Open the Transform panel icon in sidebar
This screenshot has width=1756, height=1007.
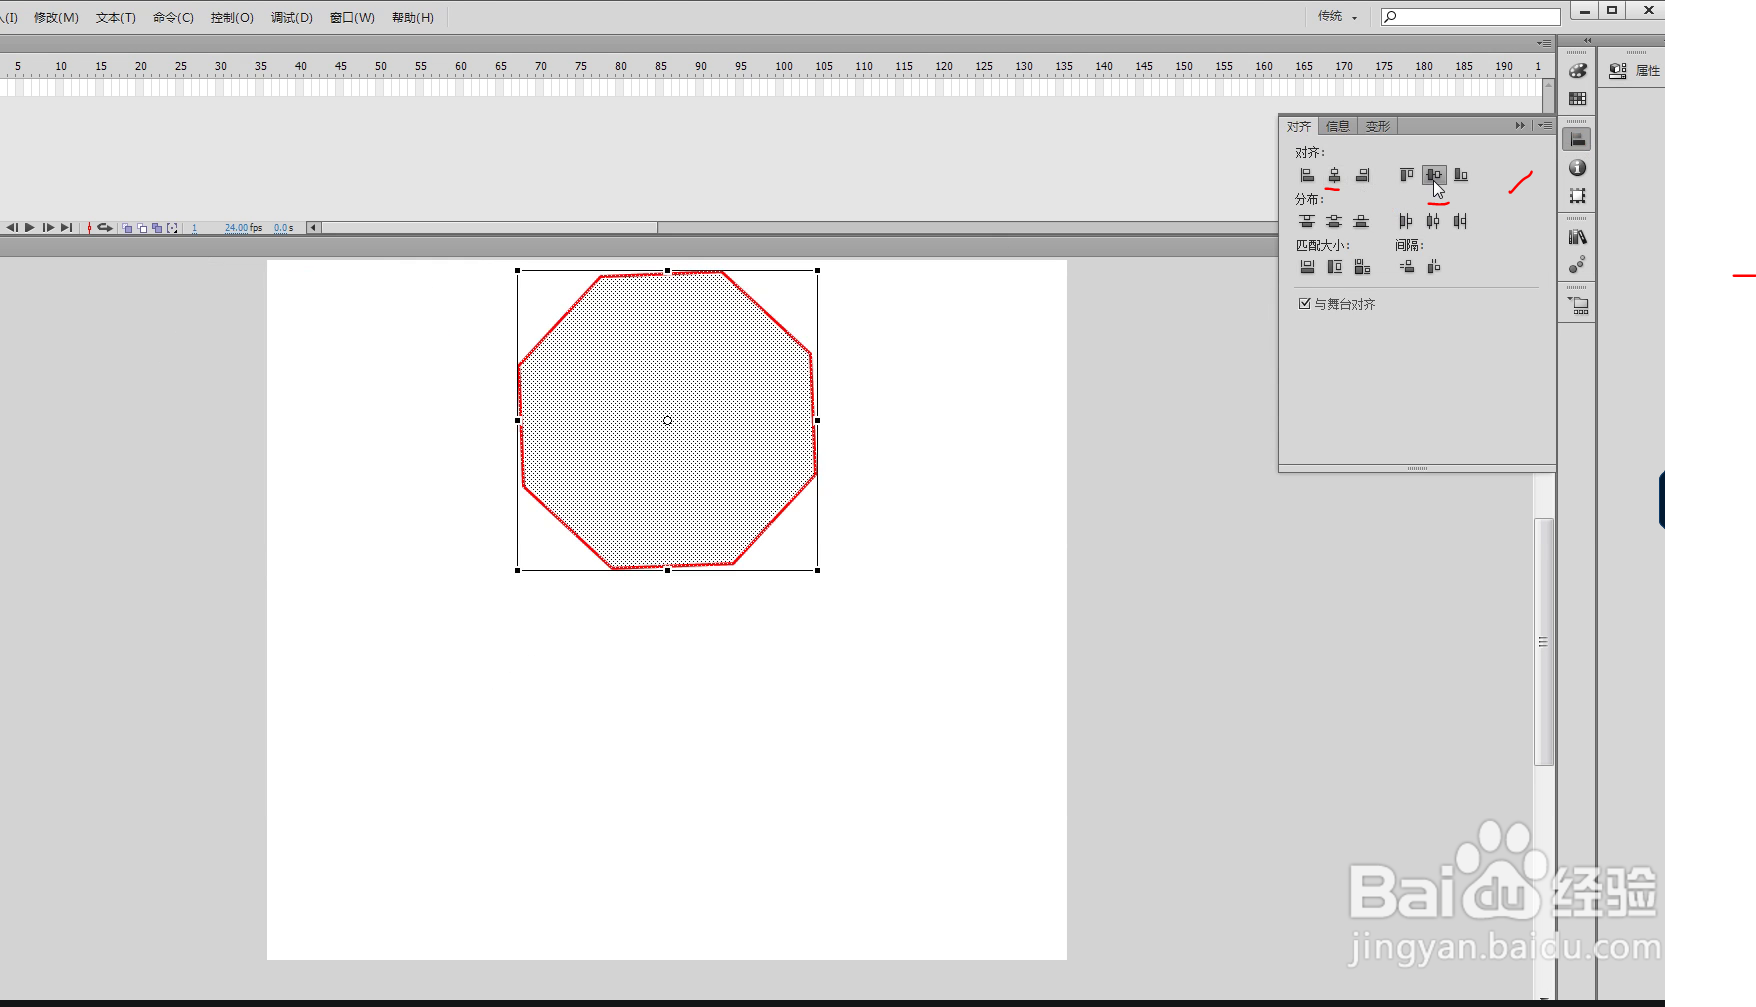click(1576, 194)
